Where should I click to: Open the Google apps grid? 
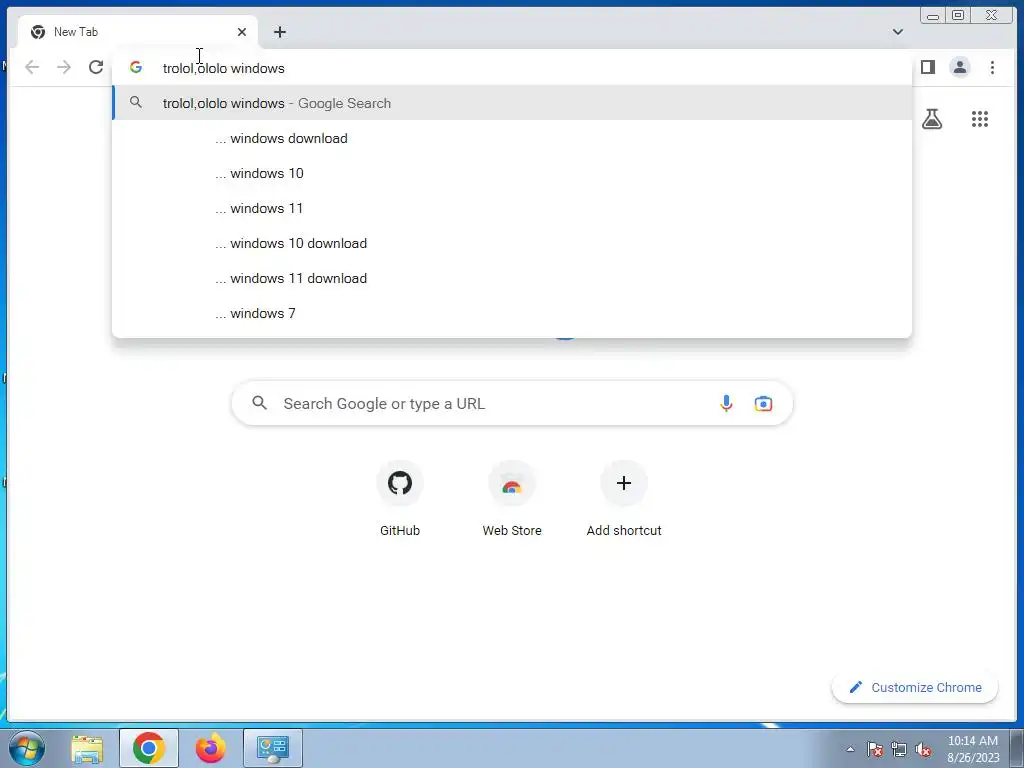click(980, 119)
